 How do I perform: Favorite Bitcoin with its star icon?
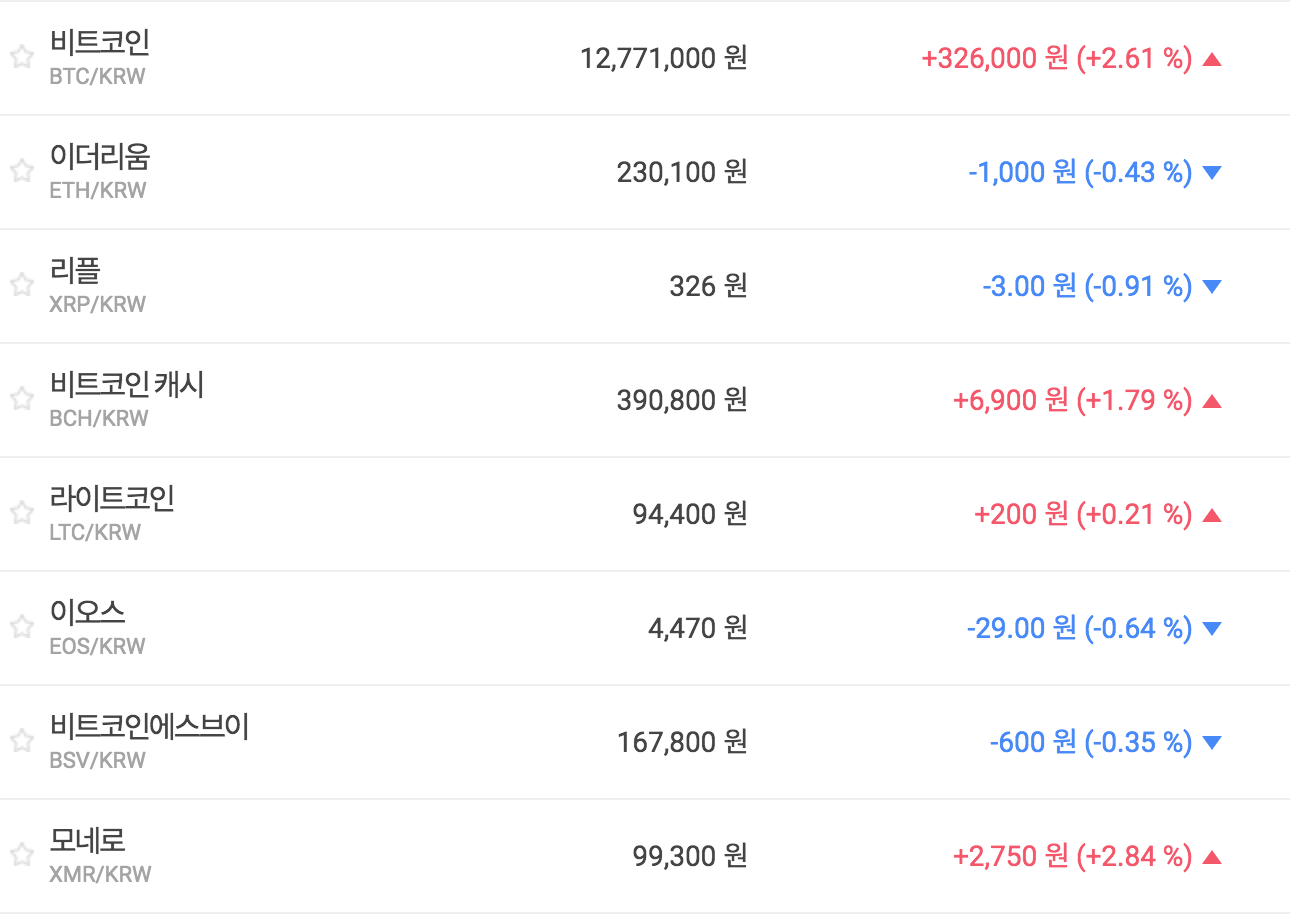click(x=22, y=58)
